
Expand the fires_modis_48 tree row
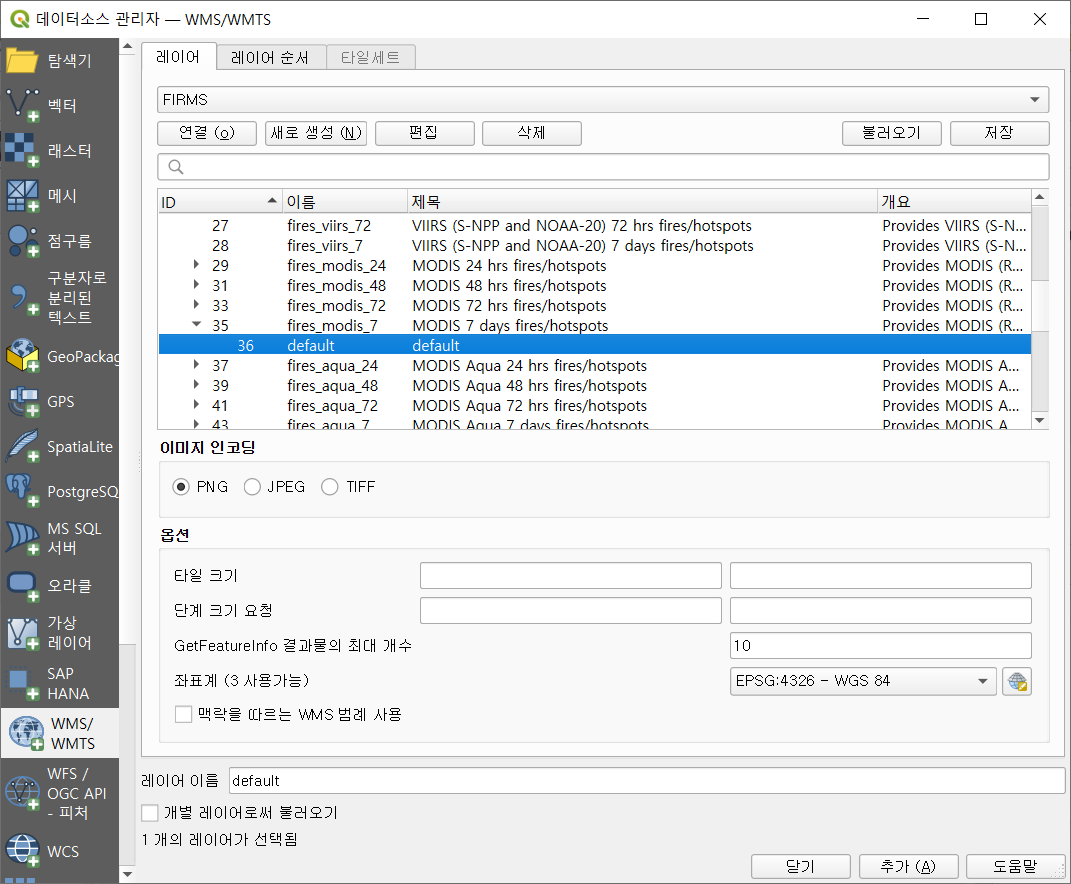196,284
